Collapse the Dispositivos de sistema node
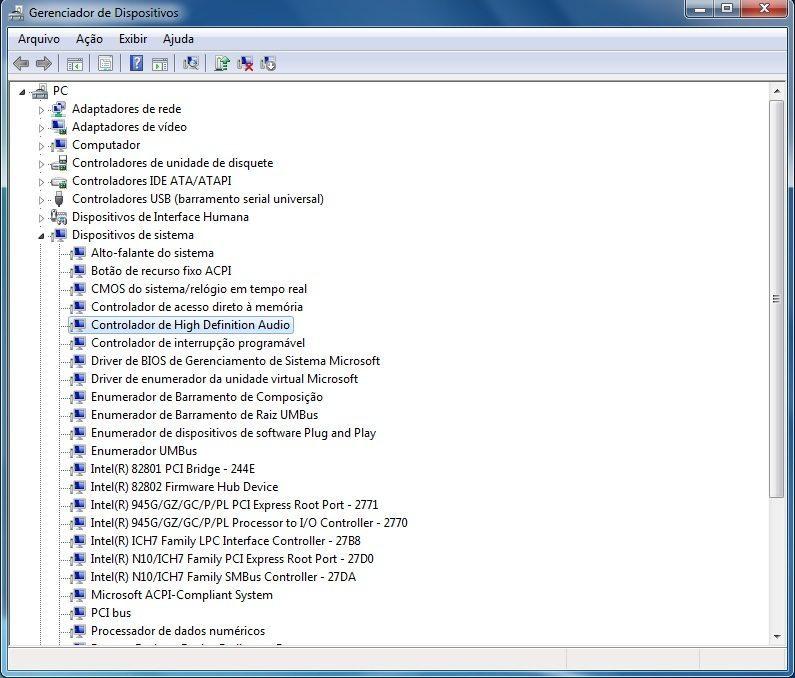The image size is (795, 678). coord(42,236)
